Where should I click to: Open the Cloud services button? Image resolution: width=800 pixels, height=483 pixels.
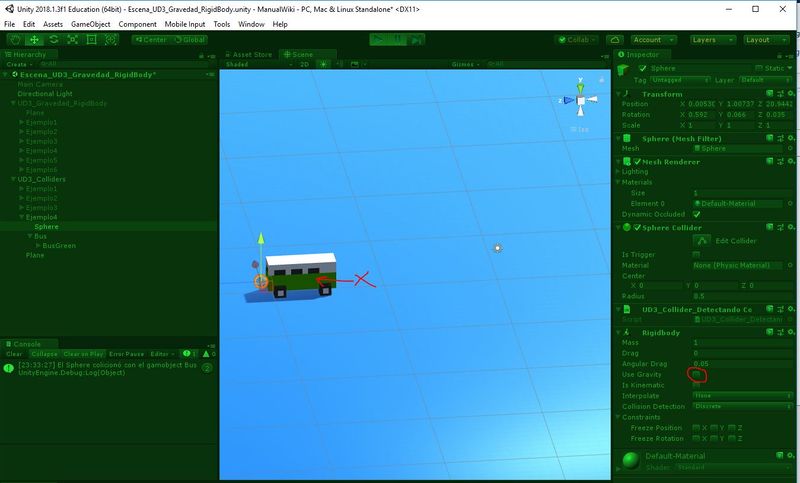615,40
